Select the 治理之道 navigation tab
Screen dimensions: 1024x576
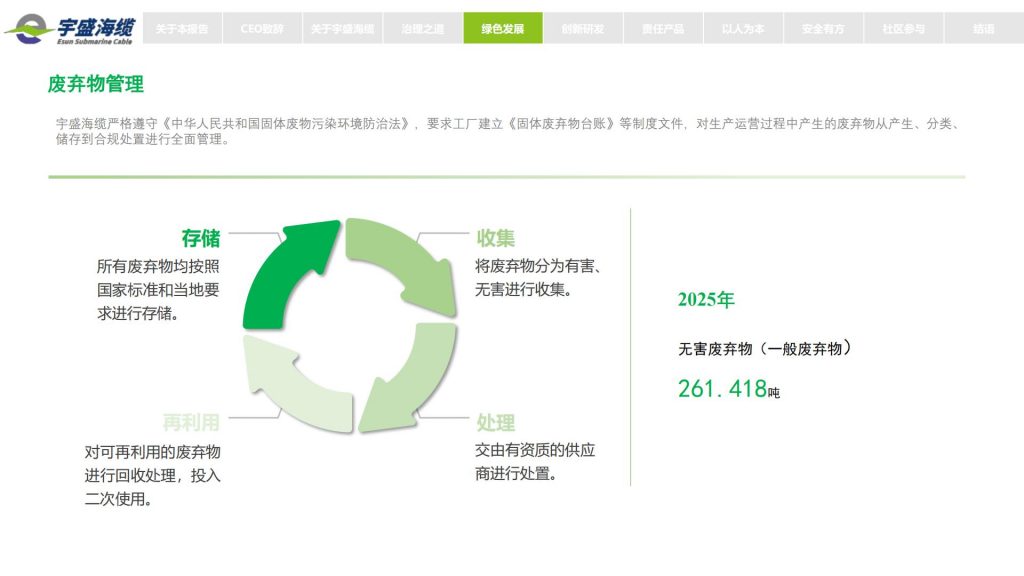[x=423, y=29]
